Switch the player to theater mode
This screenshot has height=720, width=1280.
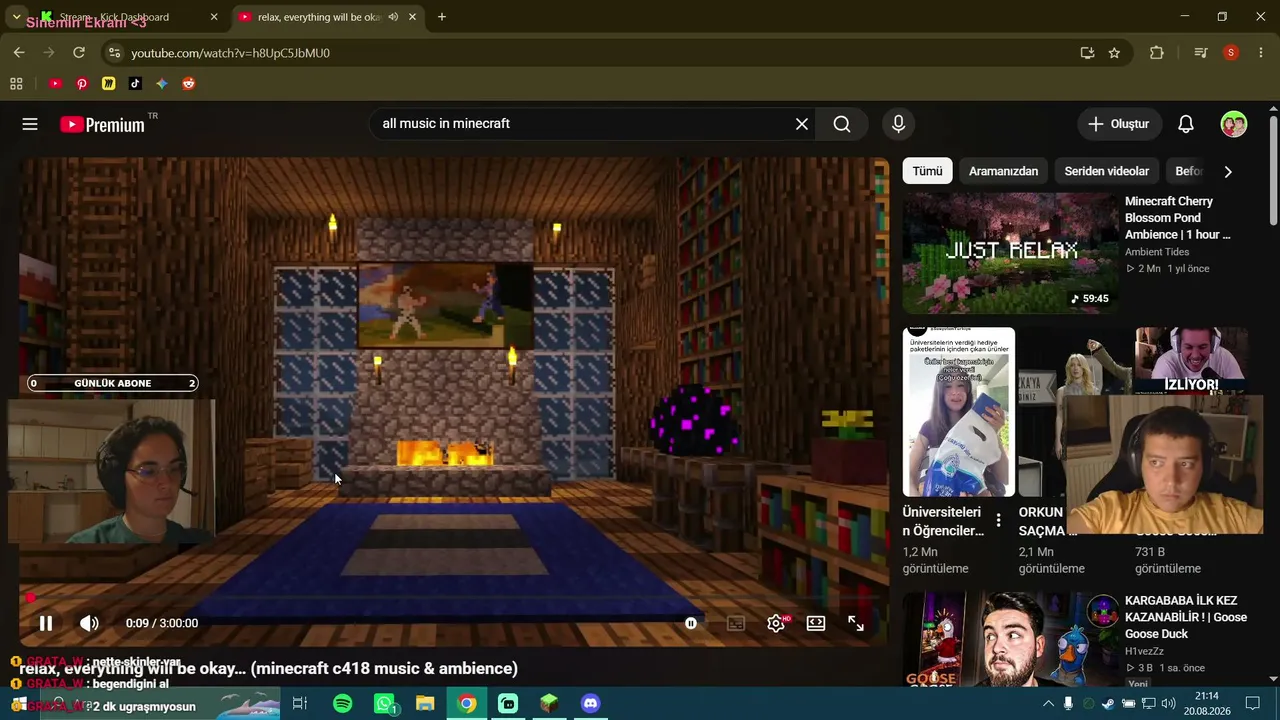pyautogui.click(x=816, y=623)
